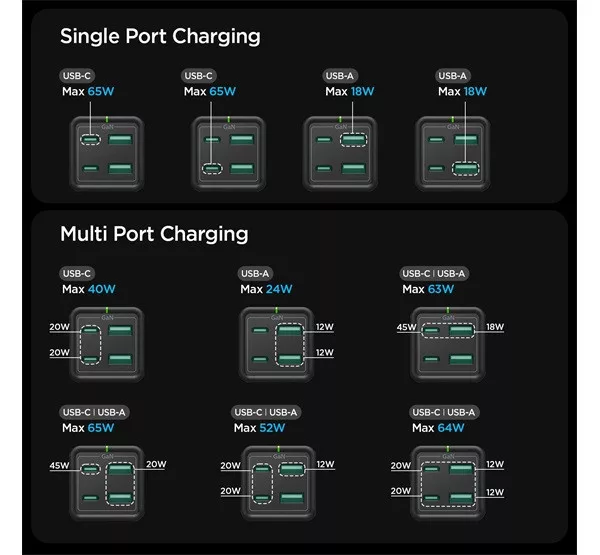Screen dimensions: 600x555
Task: Click the highlighted bottom USB-C port in second charger
Action: 212,168
